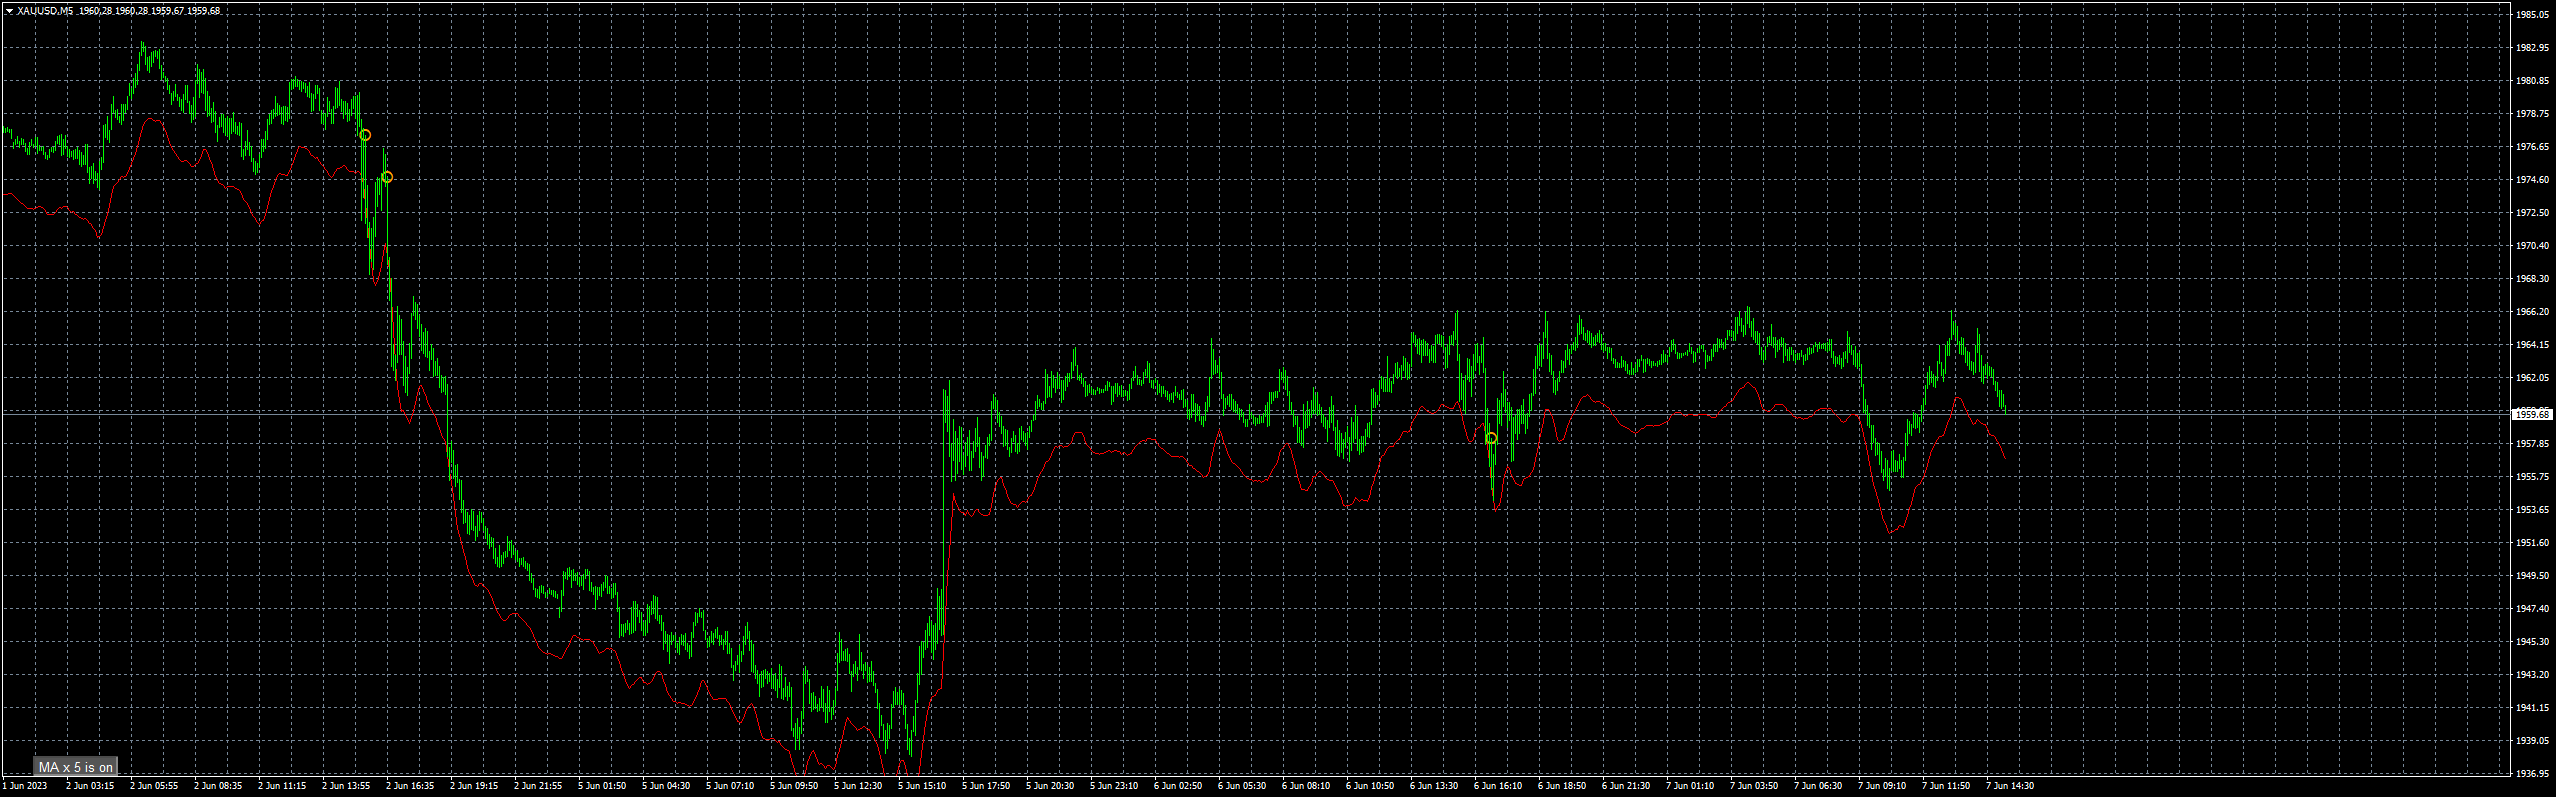Image resolution: width=2556 pixels, height=797 pixels.
Task: Click the '5 Jun 15:10' time label
Action: [922, 786]
